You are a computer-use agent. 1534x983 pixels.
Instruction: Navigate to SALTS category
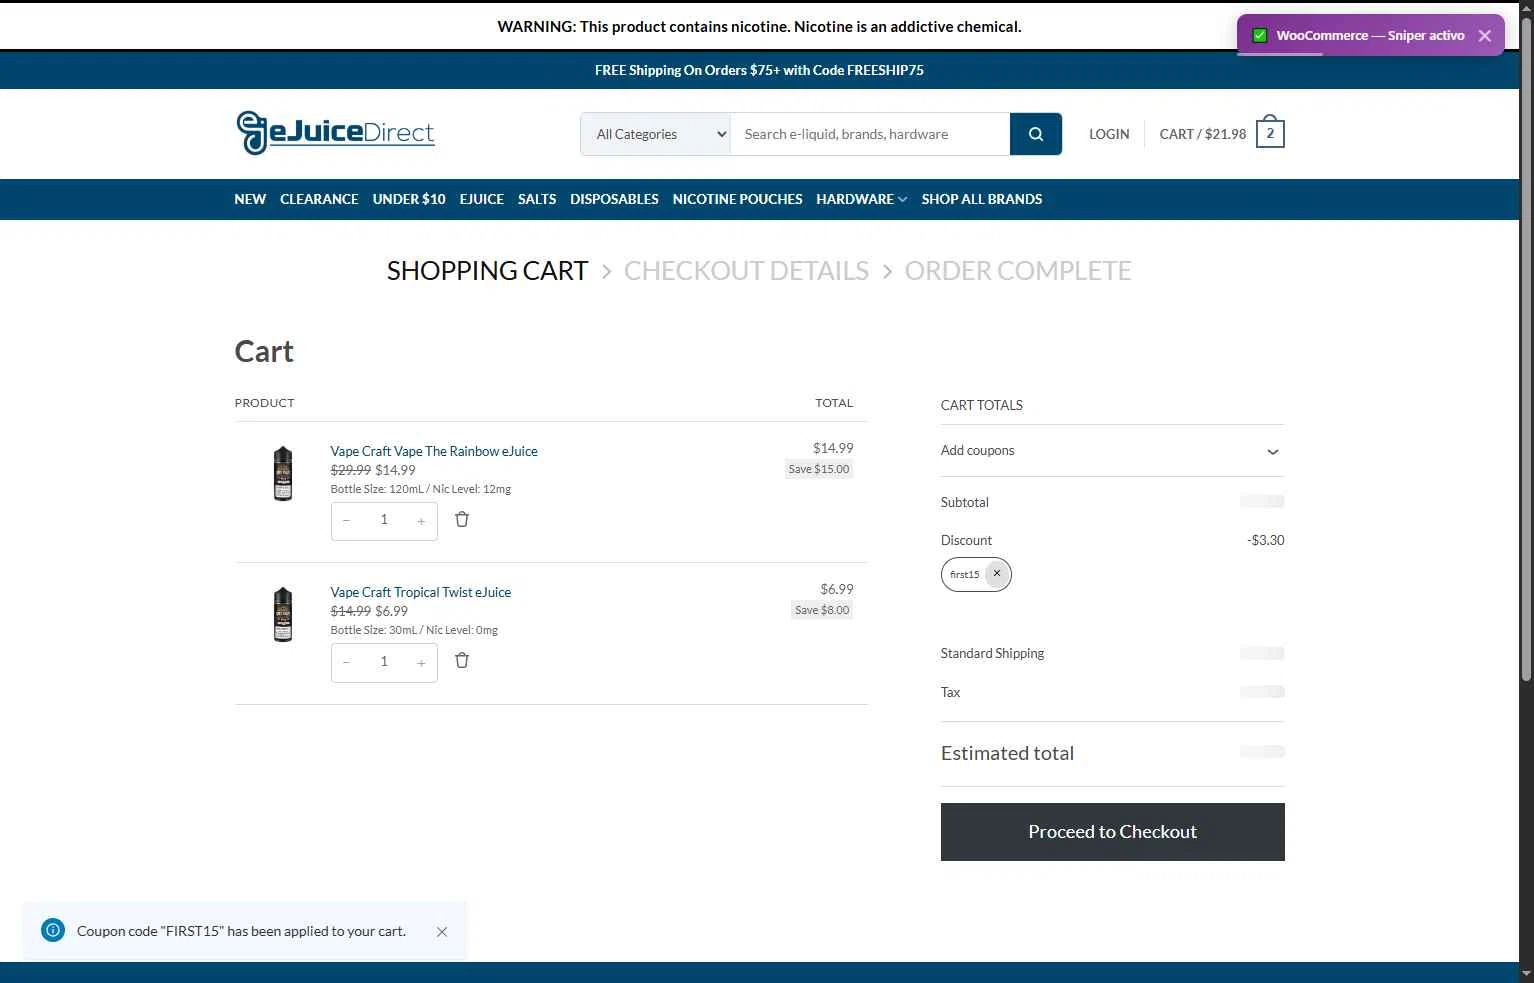pos(537,199)
